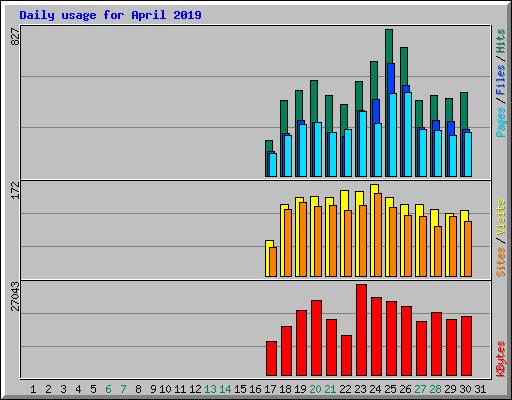The width and height of the screenshot is (512, 400).
Task: Click day 13 weekend label
Action: click(x=210, y=389)
